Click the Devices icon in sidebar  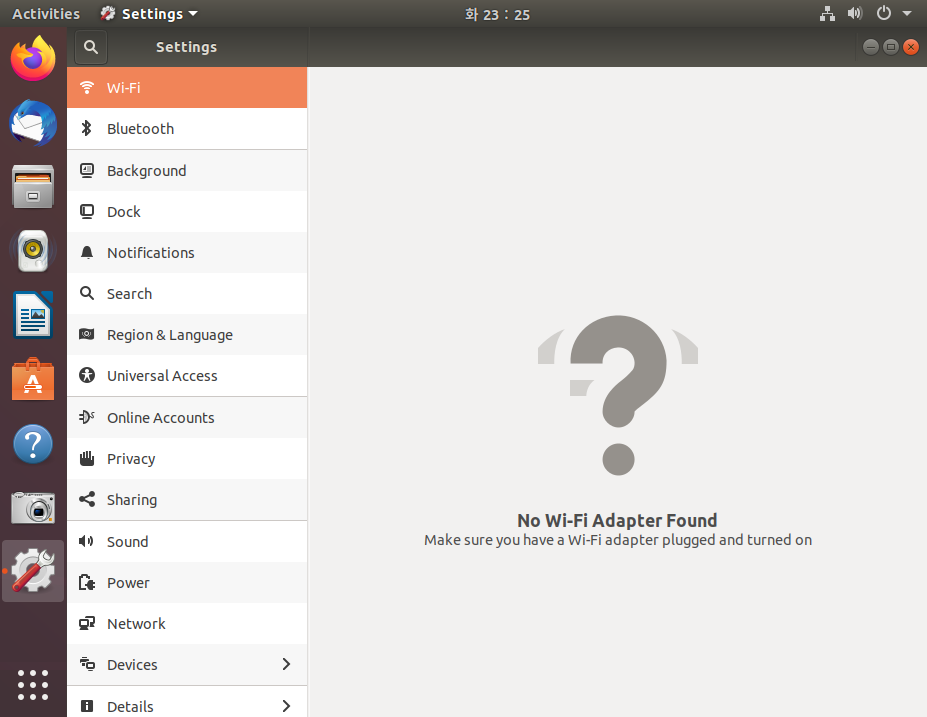[87, 664]
